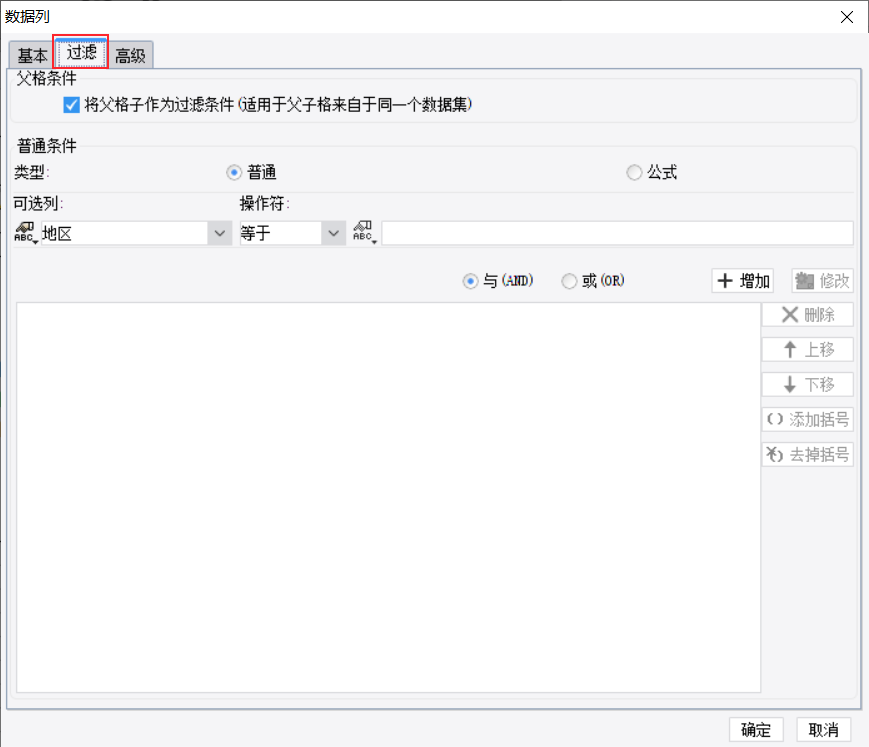869x747 pixels.
Task: Click the 添加括号 button
Action: pyautogui.click(x=807, y=419)
